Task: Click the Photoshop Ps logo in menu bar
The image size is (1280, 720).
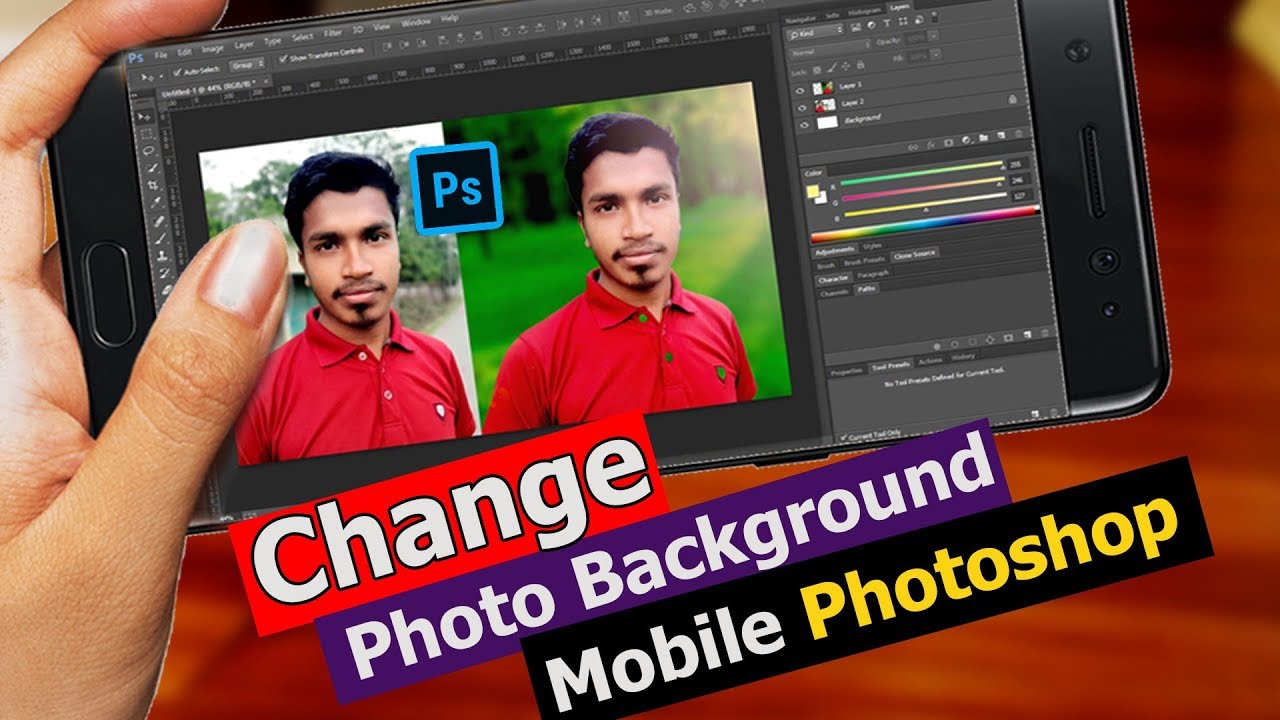Action: pos(136,58)
